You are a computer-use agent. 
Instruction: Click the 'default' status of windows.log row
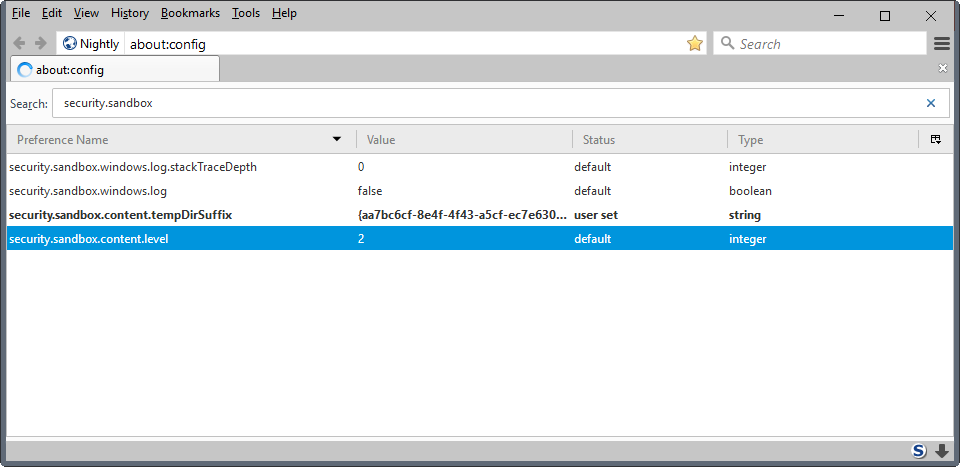tap(592, 191)
